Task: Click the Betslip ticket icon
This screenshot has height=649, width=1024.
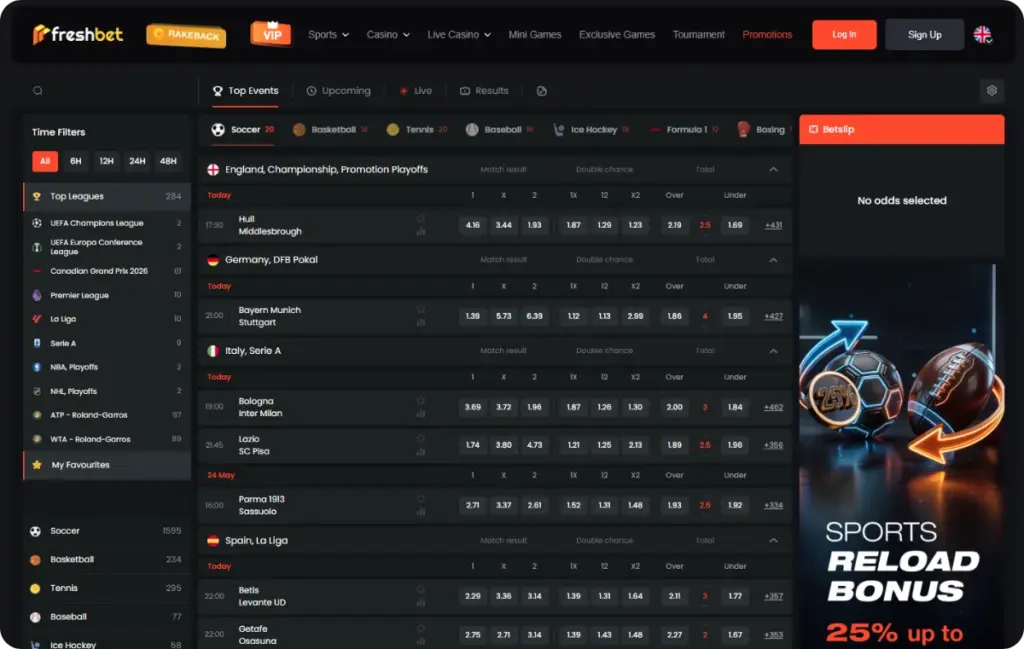Action: click(x=813, y=129)
